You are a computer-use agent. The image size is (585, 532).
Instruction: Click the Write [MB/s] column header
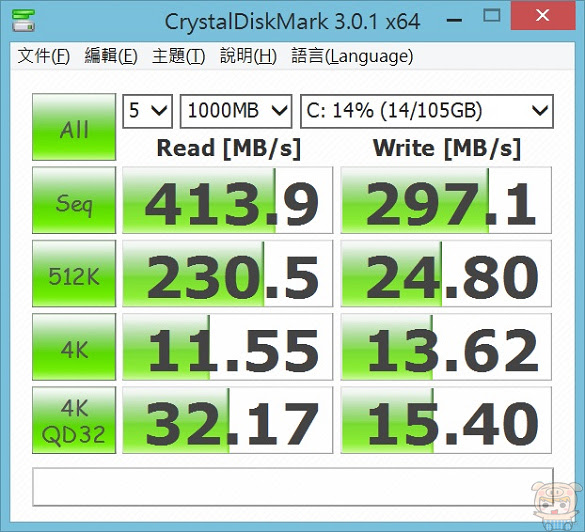pos(447,148)
